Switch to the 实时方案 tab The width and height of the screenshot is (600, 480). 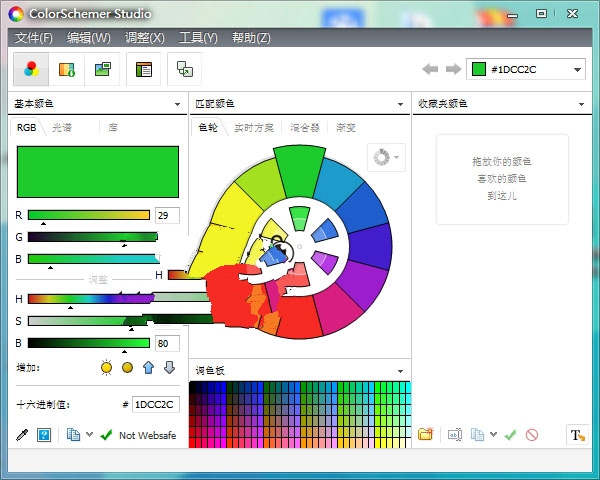click(253, 128)
